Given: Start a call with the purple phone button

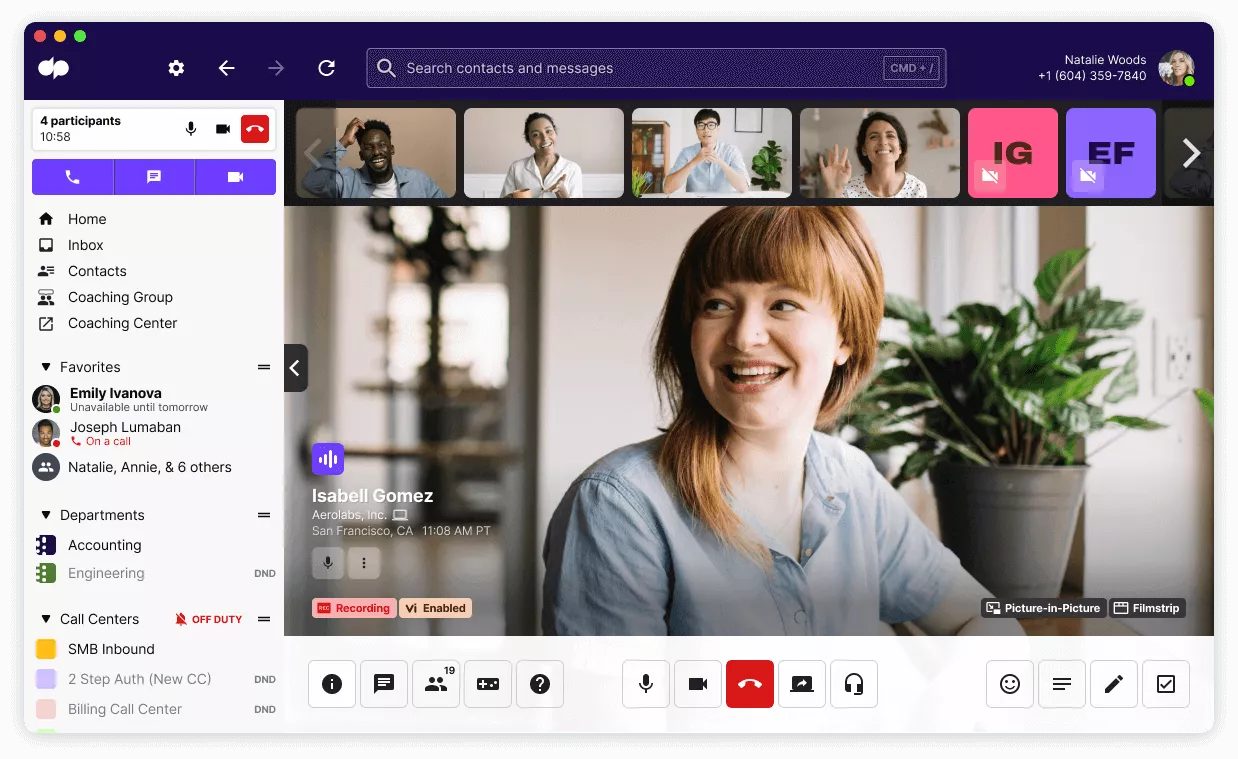Looking at the screenshot, I should 70,177.
